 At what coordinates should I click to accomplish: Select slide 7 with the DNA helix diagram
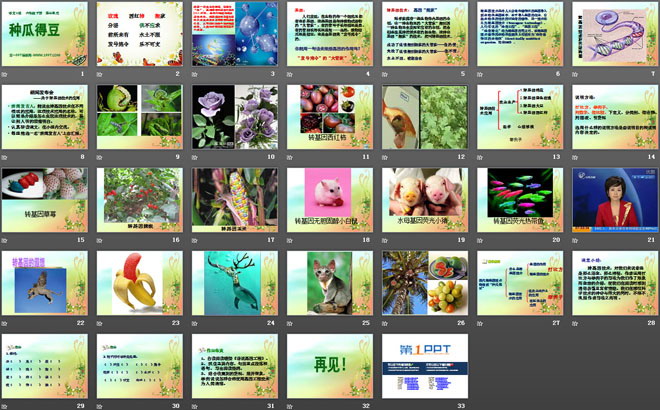[x=615, y=34]
